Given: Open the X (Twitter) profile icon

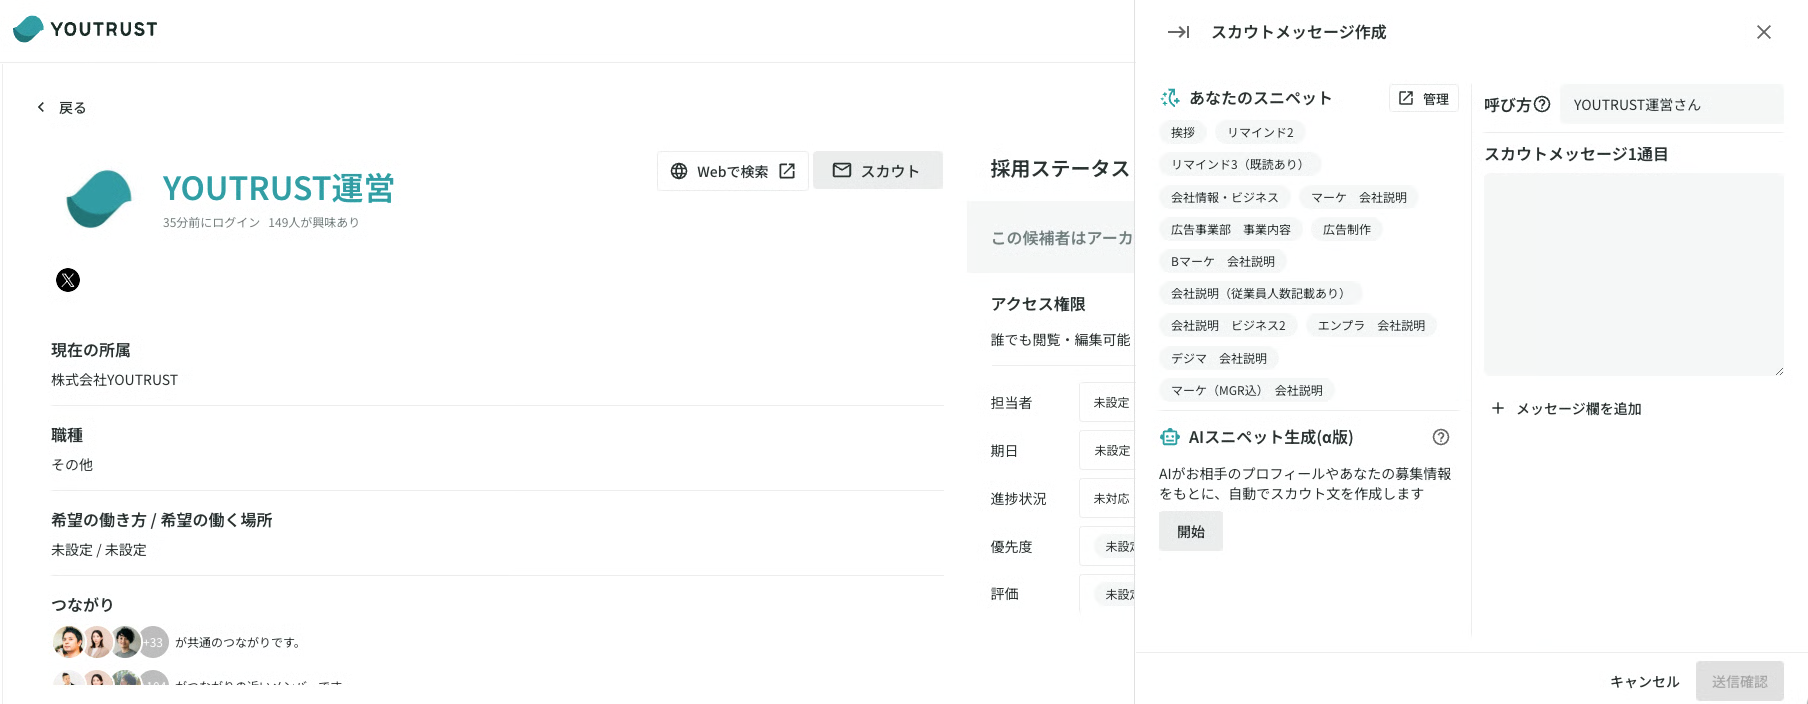Looking at the screenshot, I should pos(68,280).
